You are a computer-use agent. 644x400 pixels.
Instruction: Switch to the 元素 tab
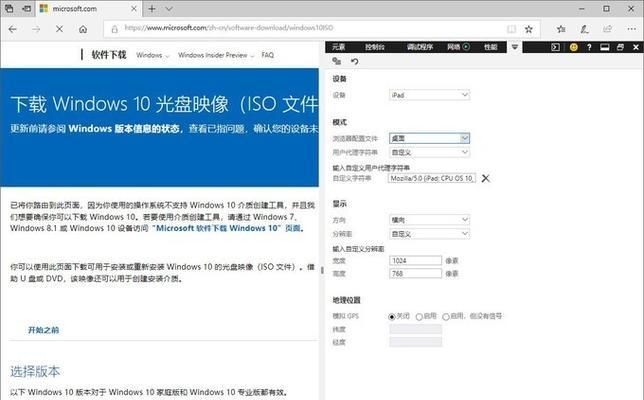338,47
